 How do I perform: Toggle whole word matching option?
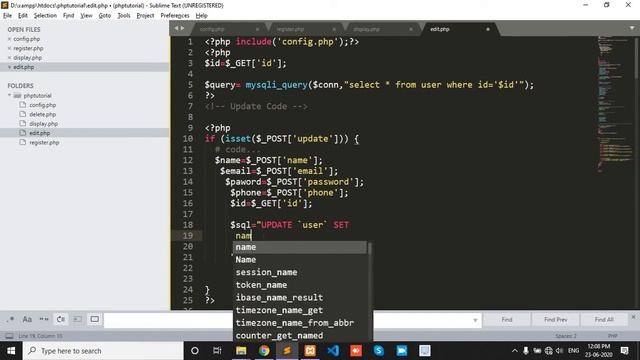(44, 319)
